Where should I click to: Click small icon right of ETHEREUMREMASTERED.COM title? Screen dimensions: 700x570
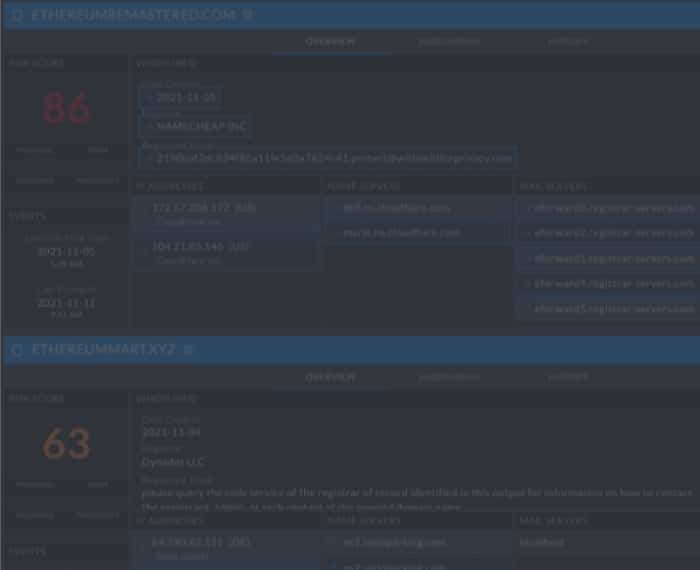247,15
